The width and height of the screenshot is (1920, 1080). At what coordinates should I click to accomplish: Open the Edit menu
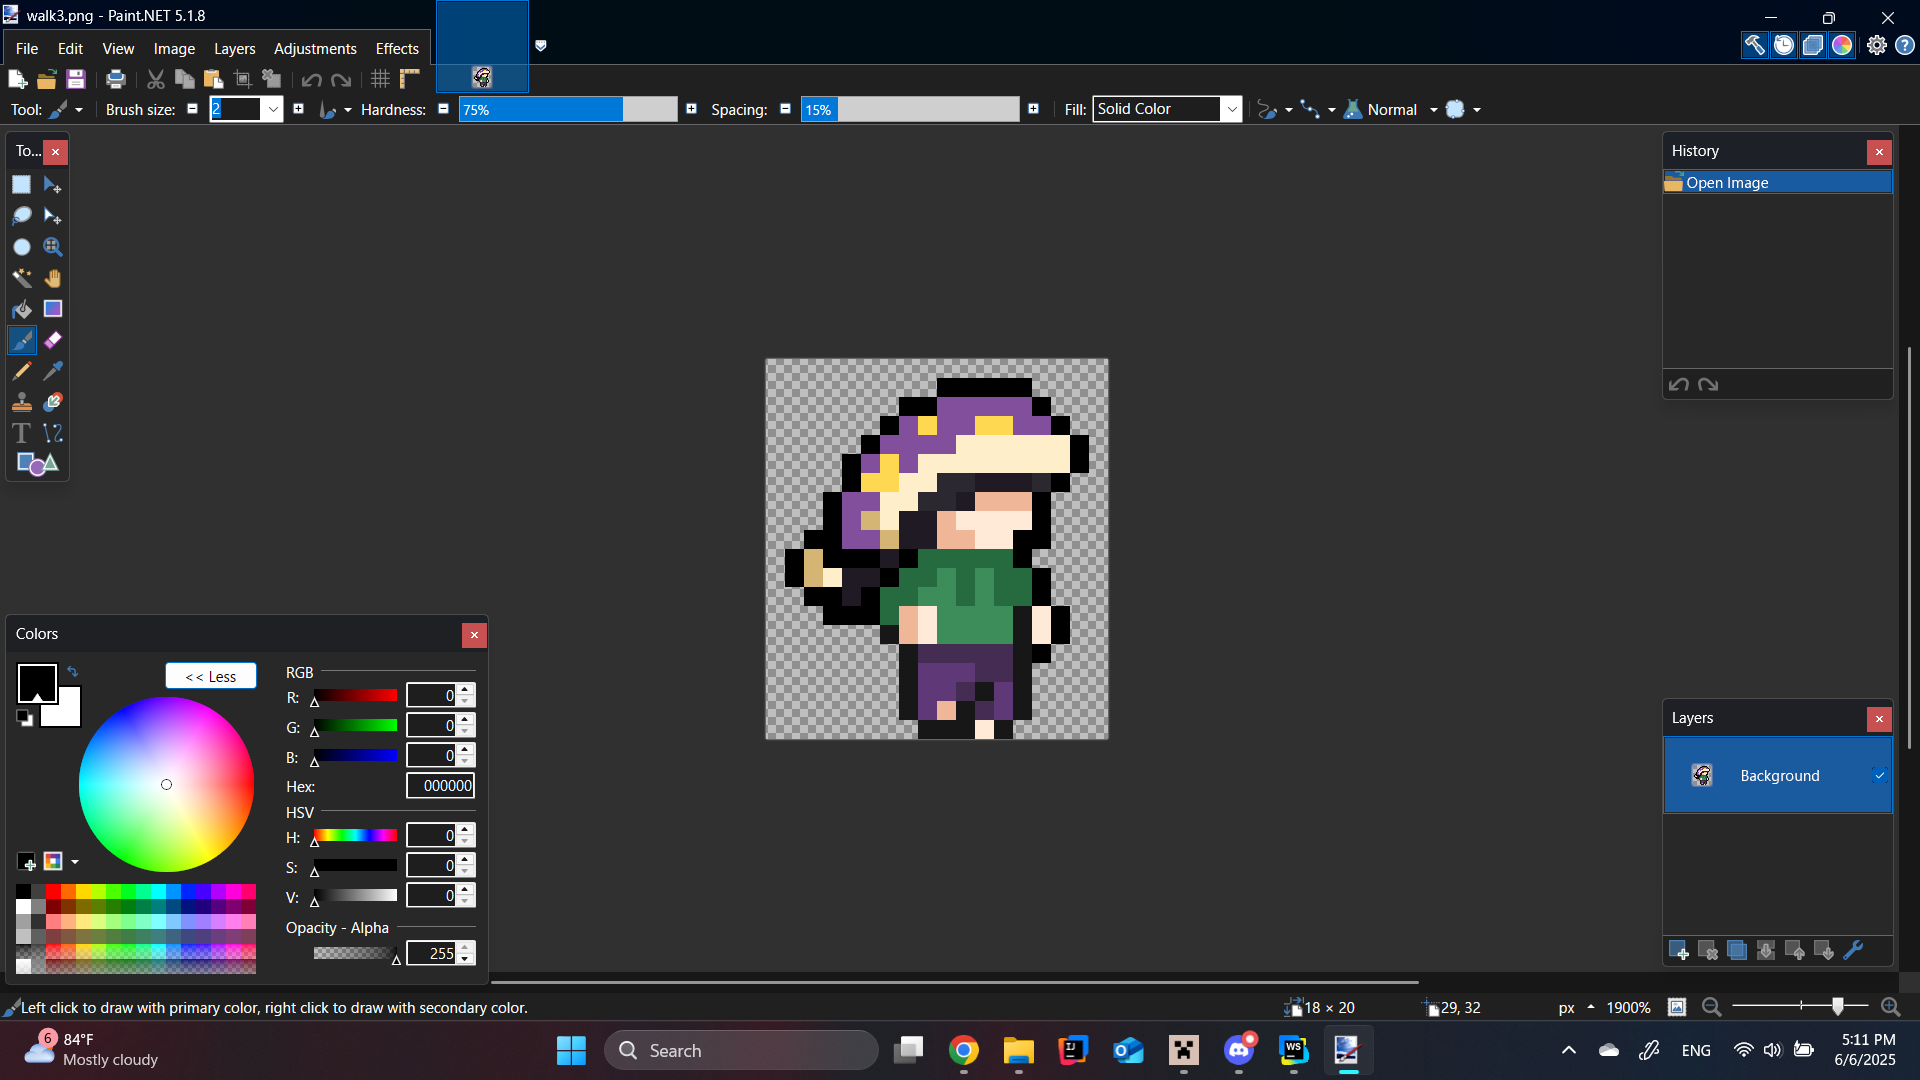pyautogui.click(x=70, y=48)
